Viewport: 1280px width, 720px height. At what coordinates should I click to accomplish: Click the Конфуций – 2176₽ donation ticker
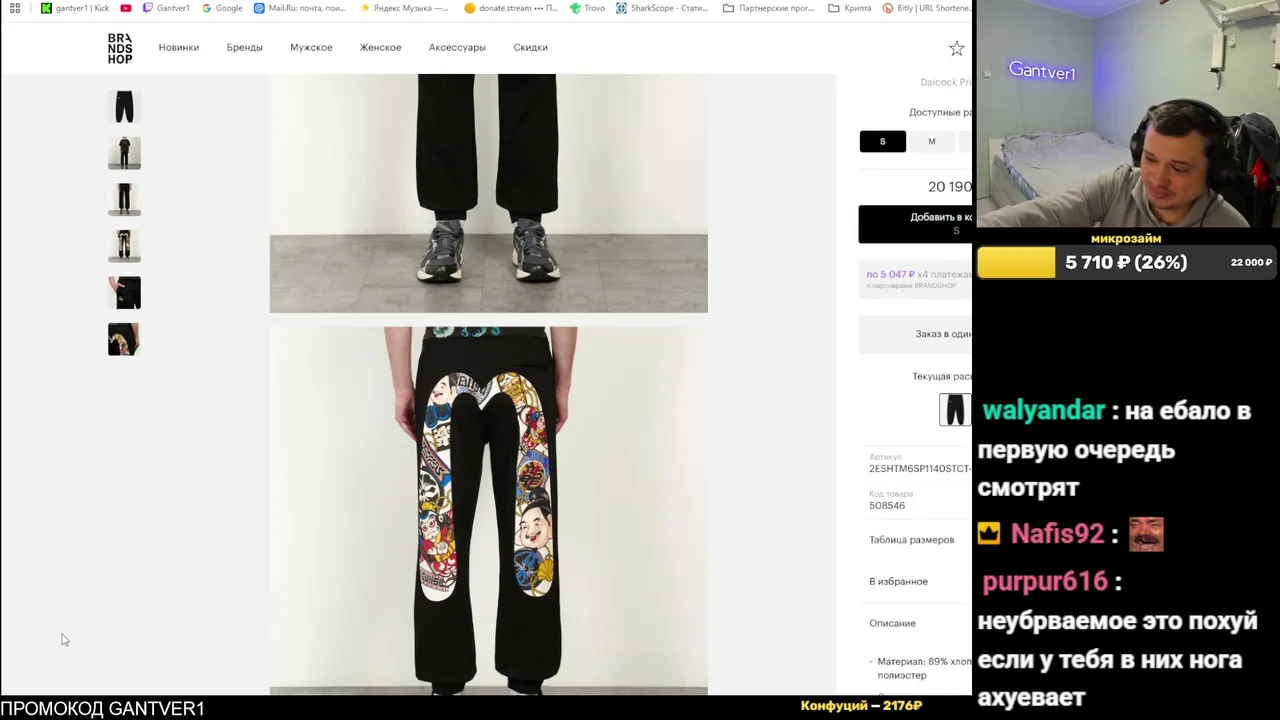861,706
